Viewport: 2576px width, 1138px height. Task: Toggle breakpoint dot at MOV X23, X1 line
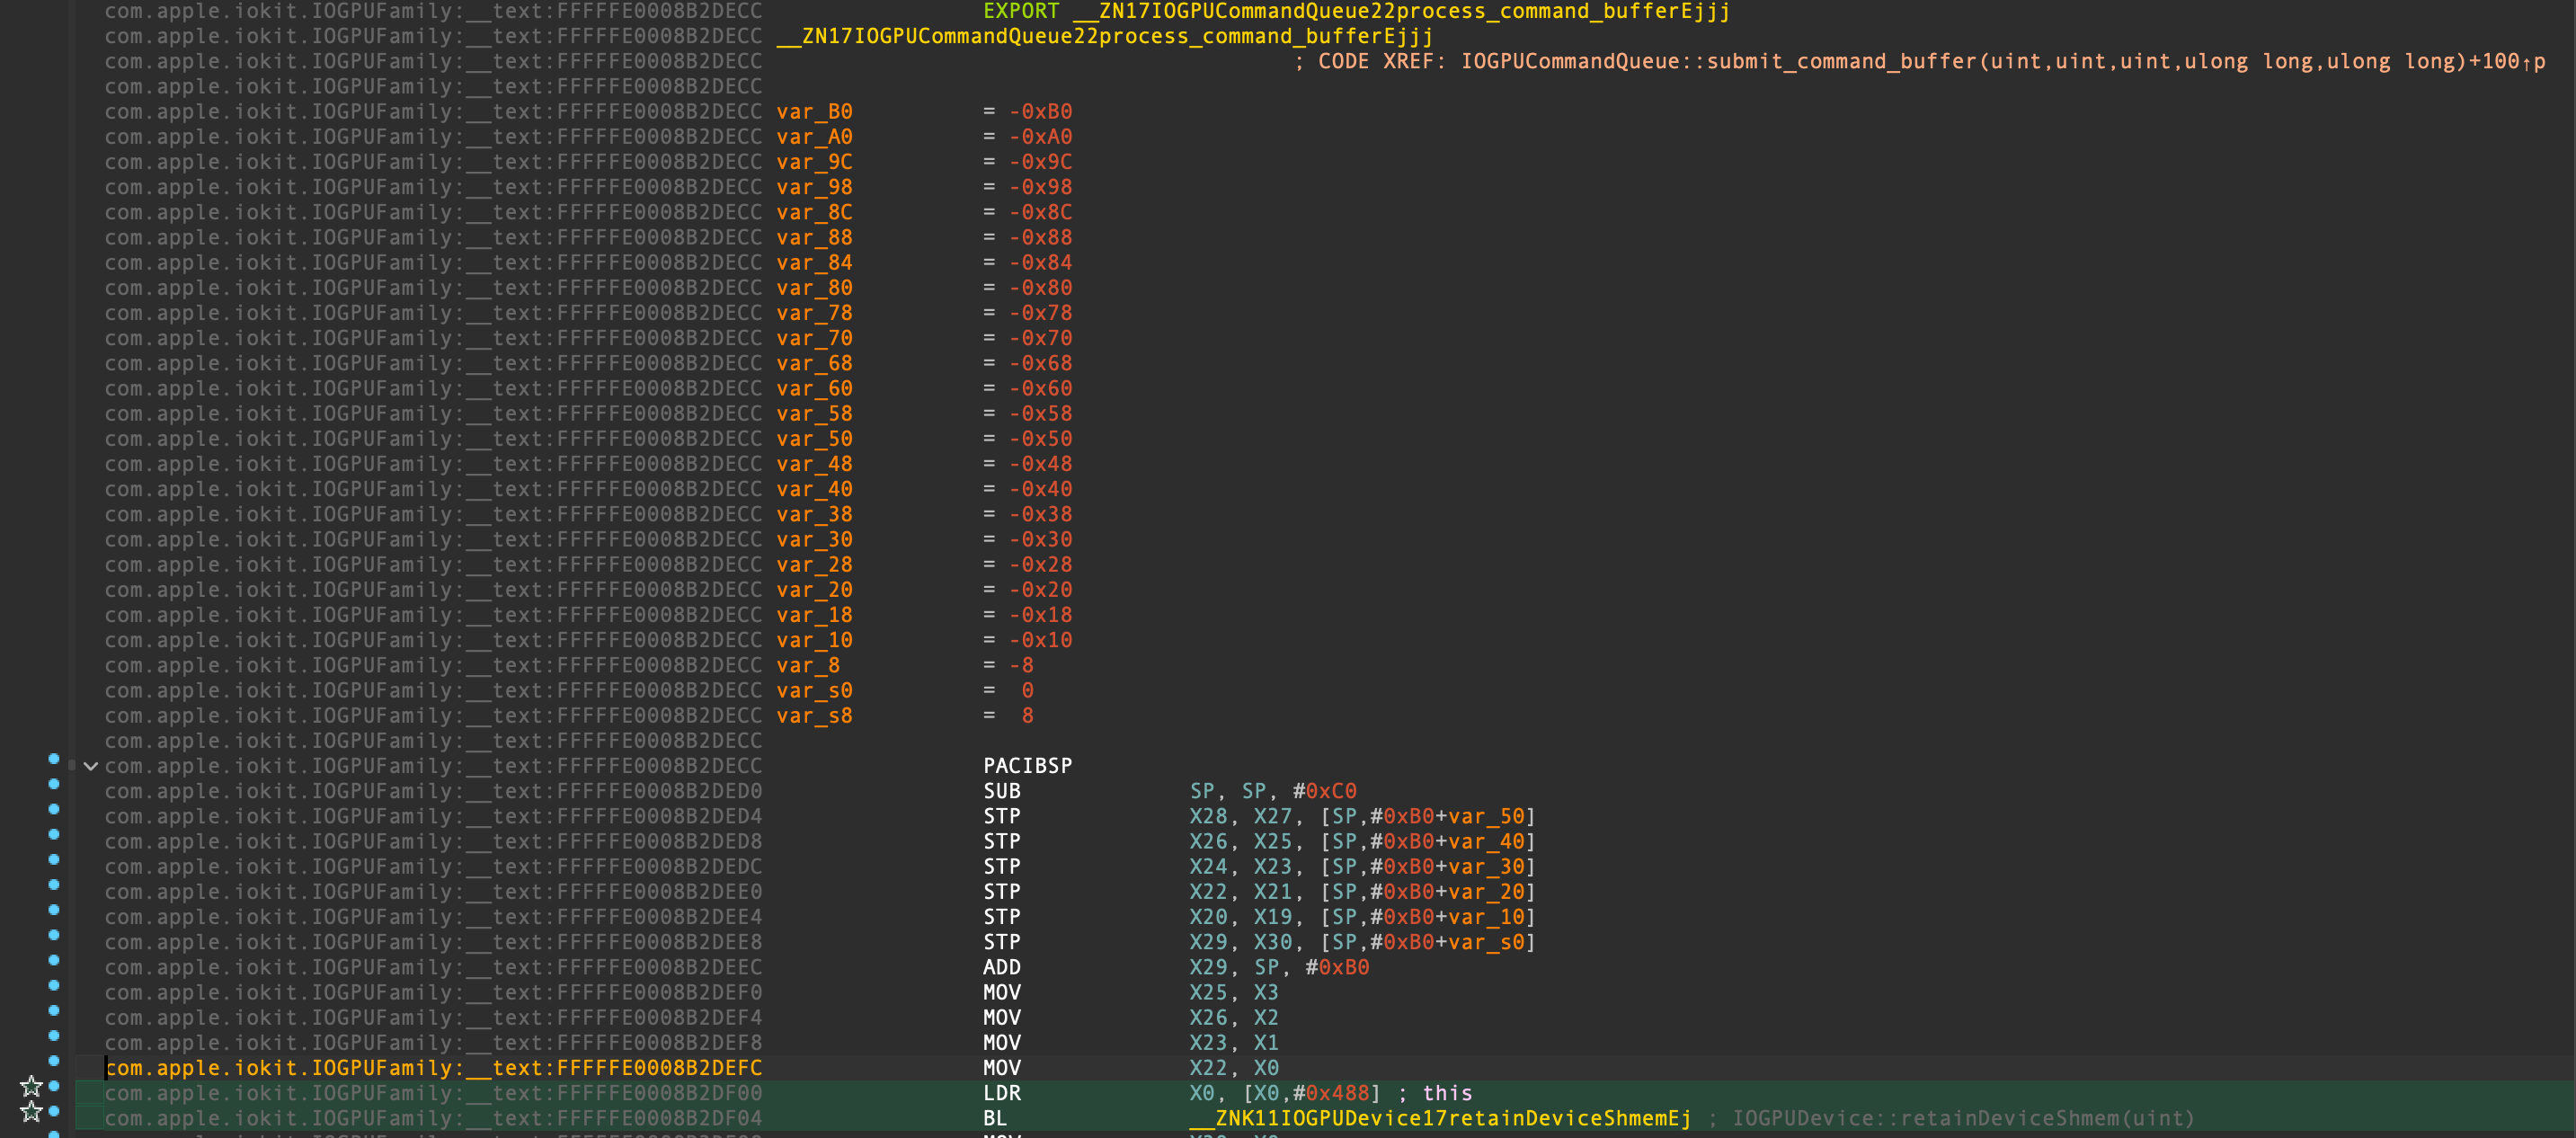pyautogui.click(x=54, y=1035)
